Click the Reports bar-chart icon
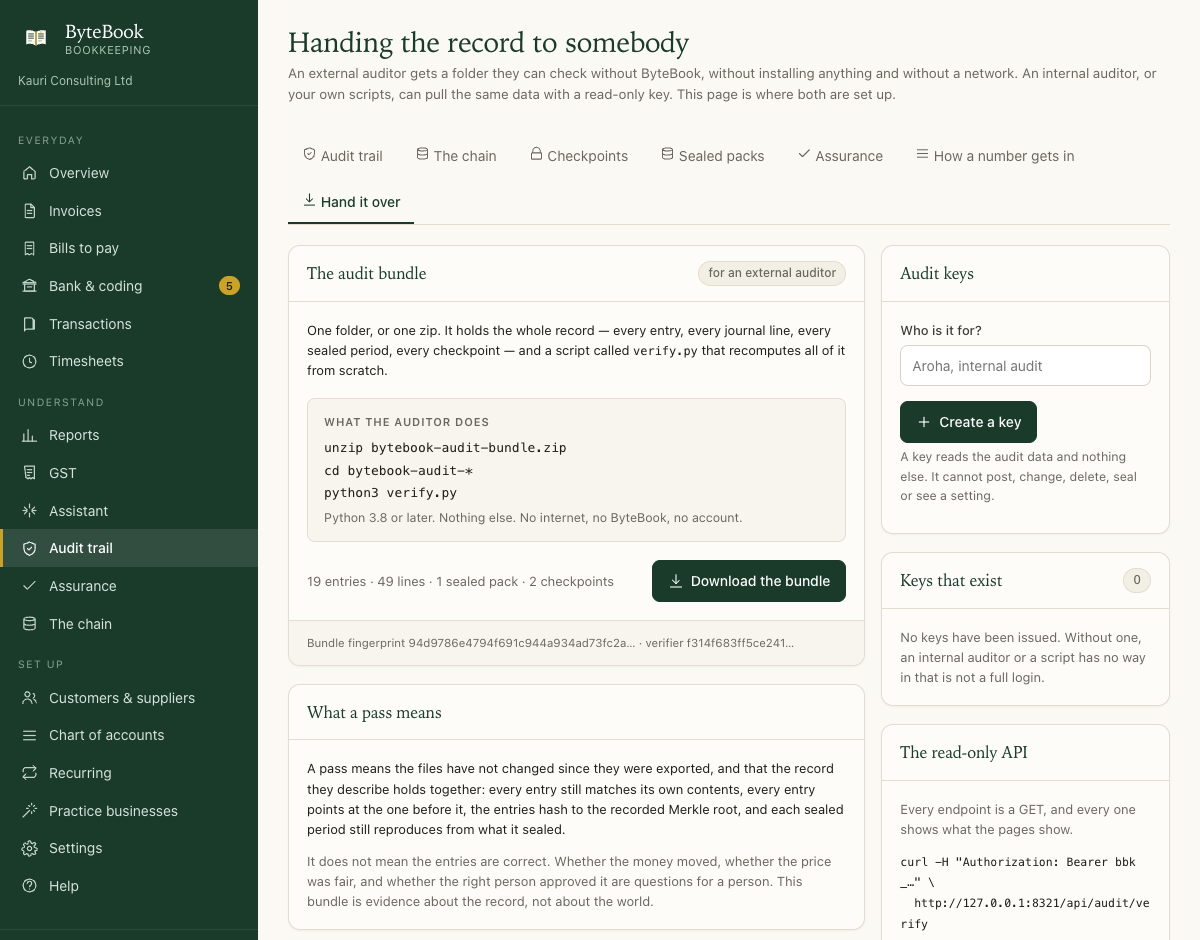 pos(30,435)
